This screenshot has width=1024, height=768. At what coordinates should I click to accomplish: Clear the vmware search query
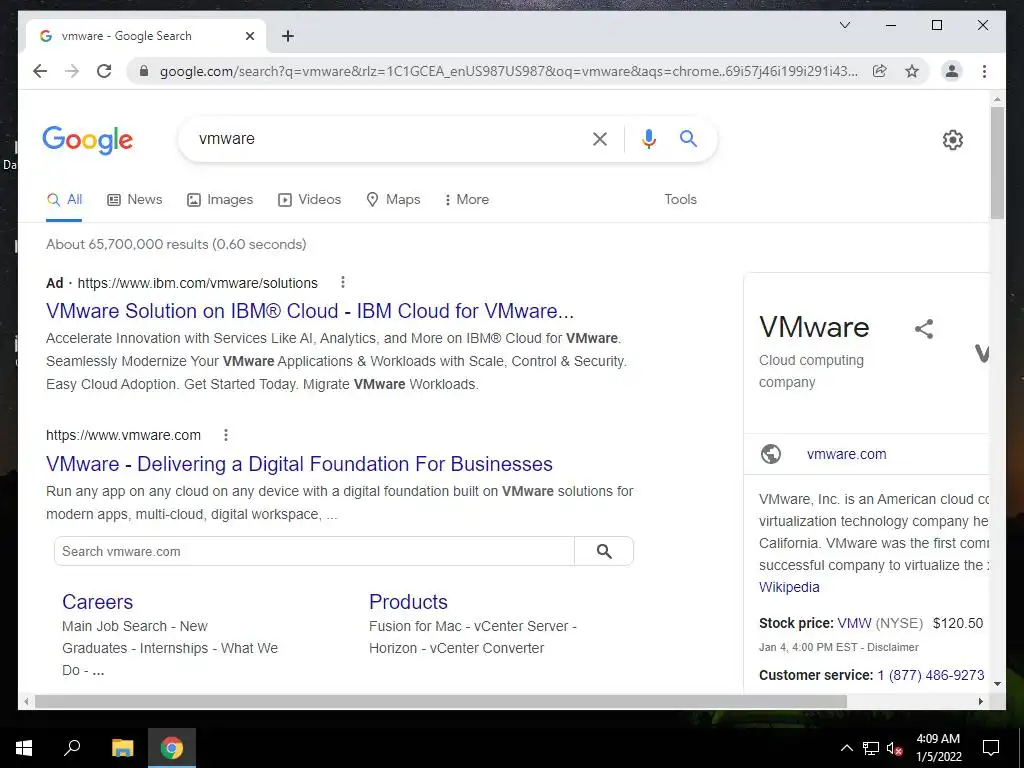600,138
